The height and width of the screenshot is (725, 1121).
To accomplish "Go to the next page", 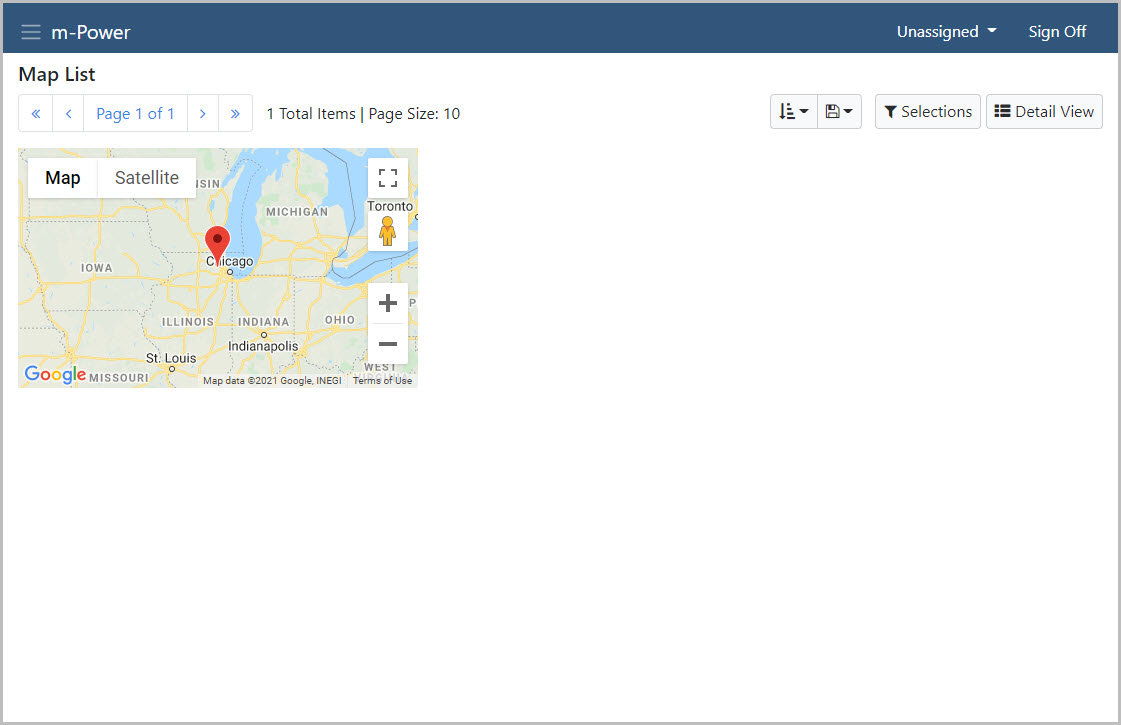I will pyautogui.click(x=203, y=114).
